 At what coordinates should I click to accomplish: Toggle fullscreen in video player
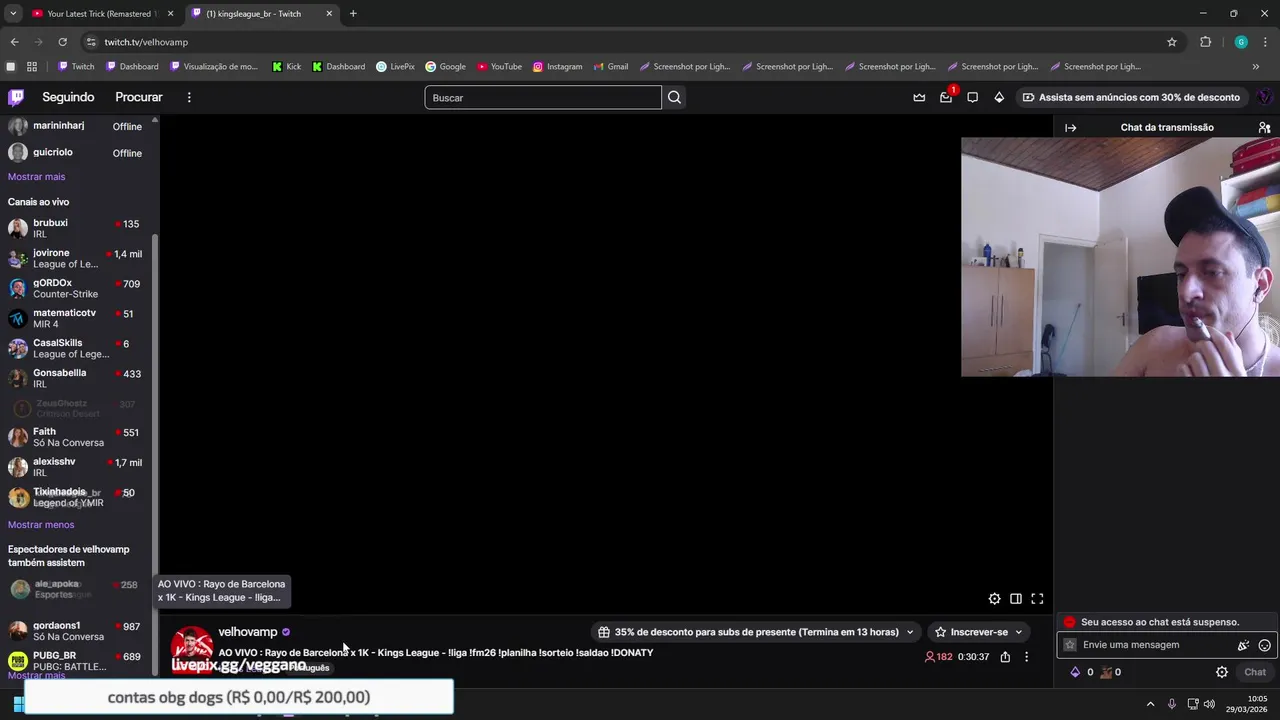1037,599
